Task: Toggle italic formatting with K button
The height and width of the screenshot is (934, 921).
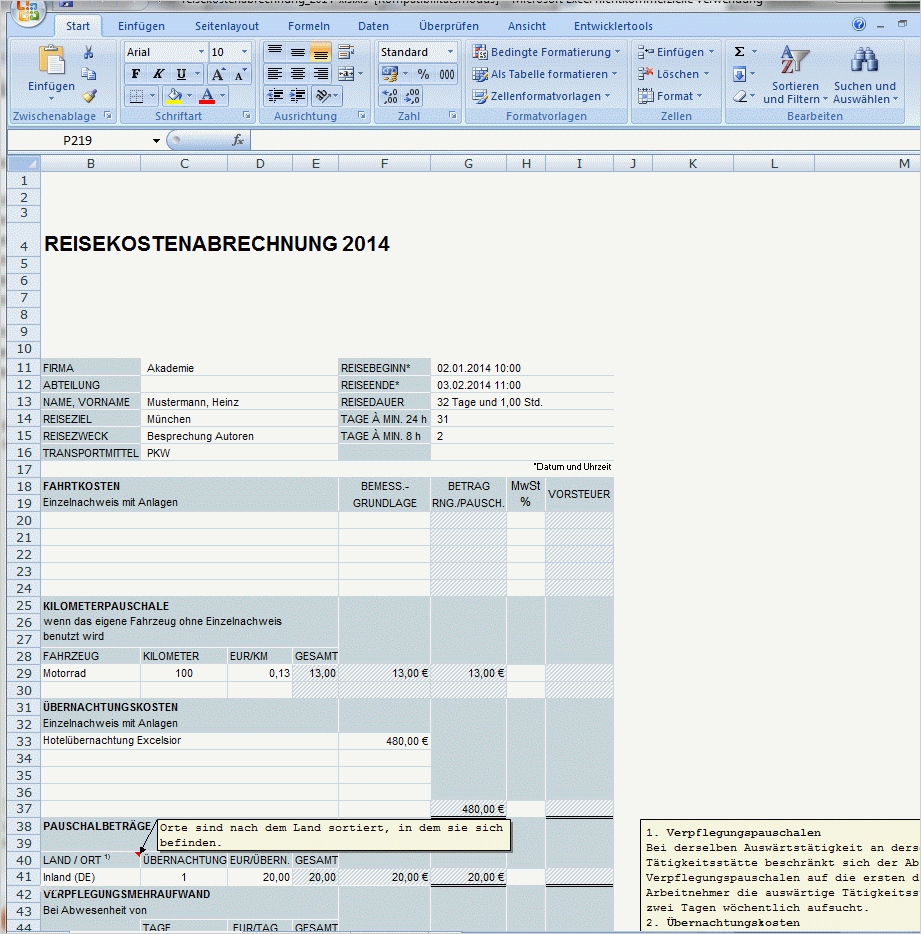Action: (158, 74)
